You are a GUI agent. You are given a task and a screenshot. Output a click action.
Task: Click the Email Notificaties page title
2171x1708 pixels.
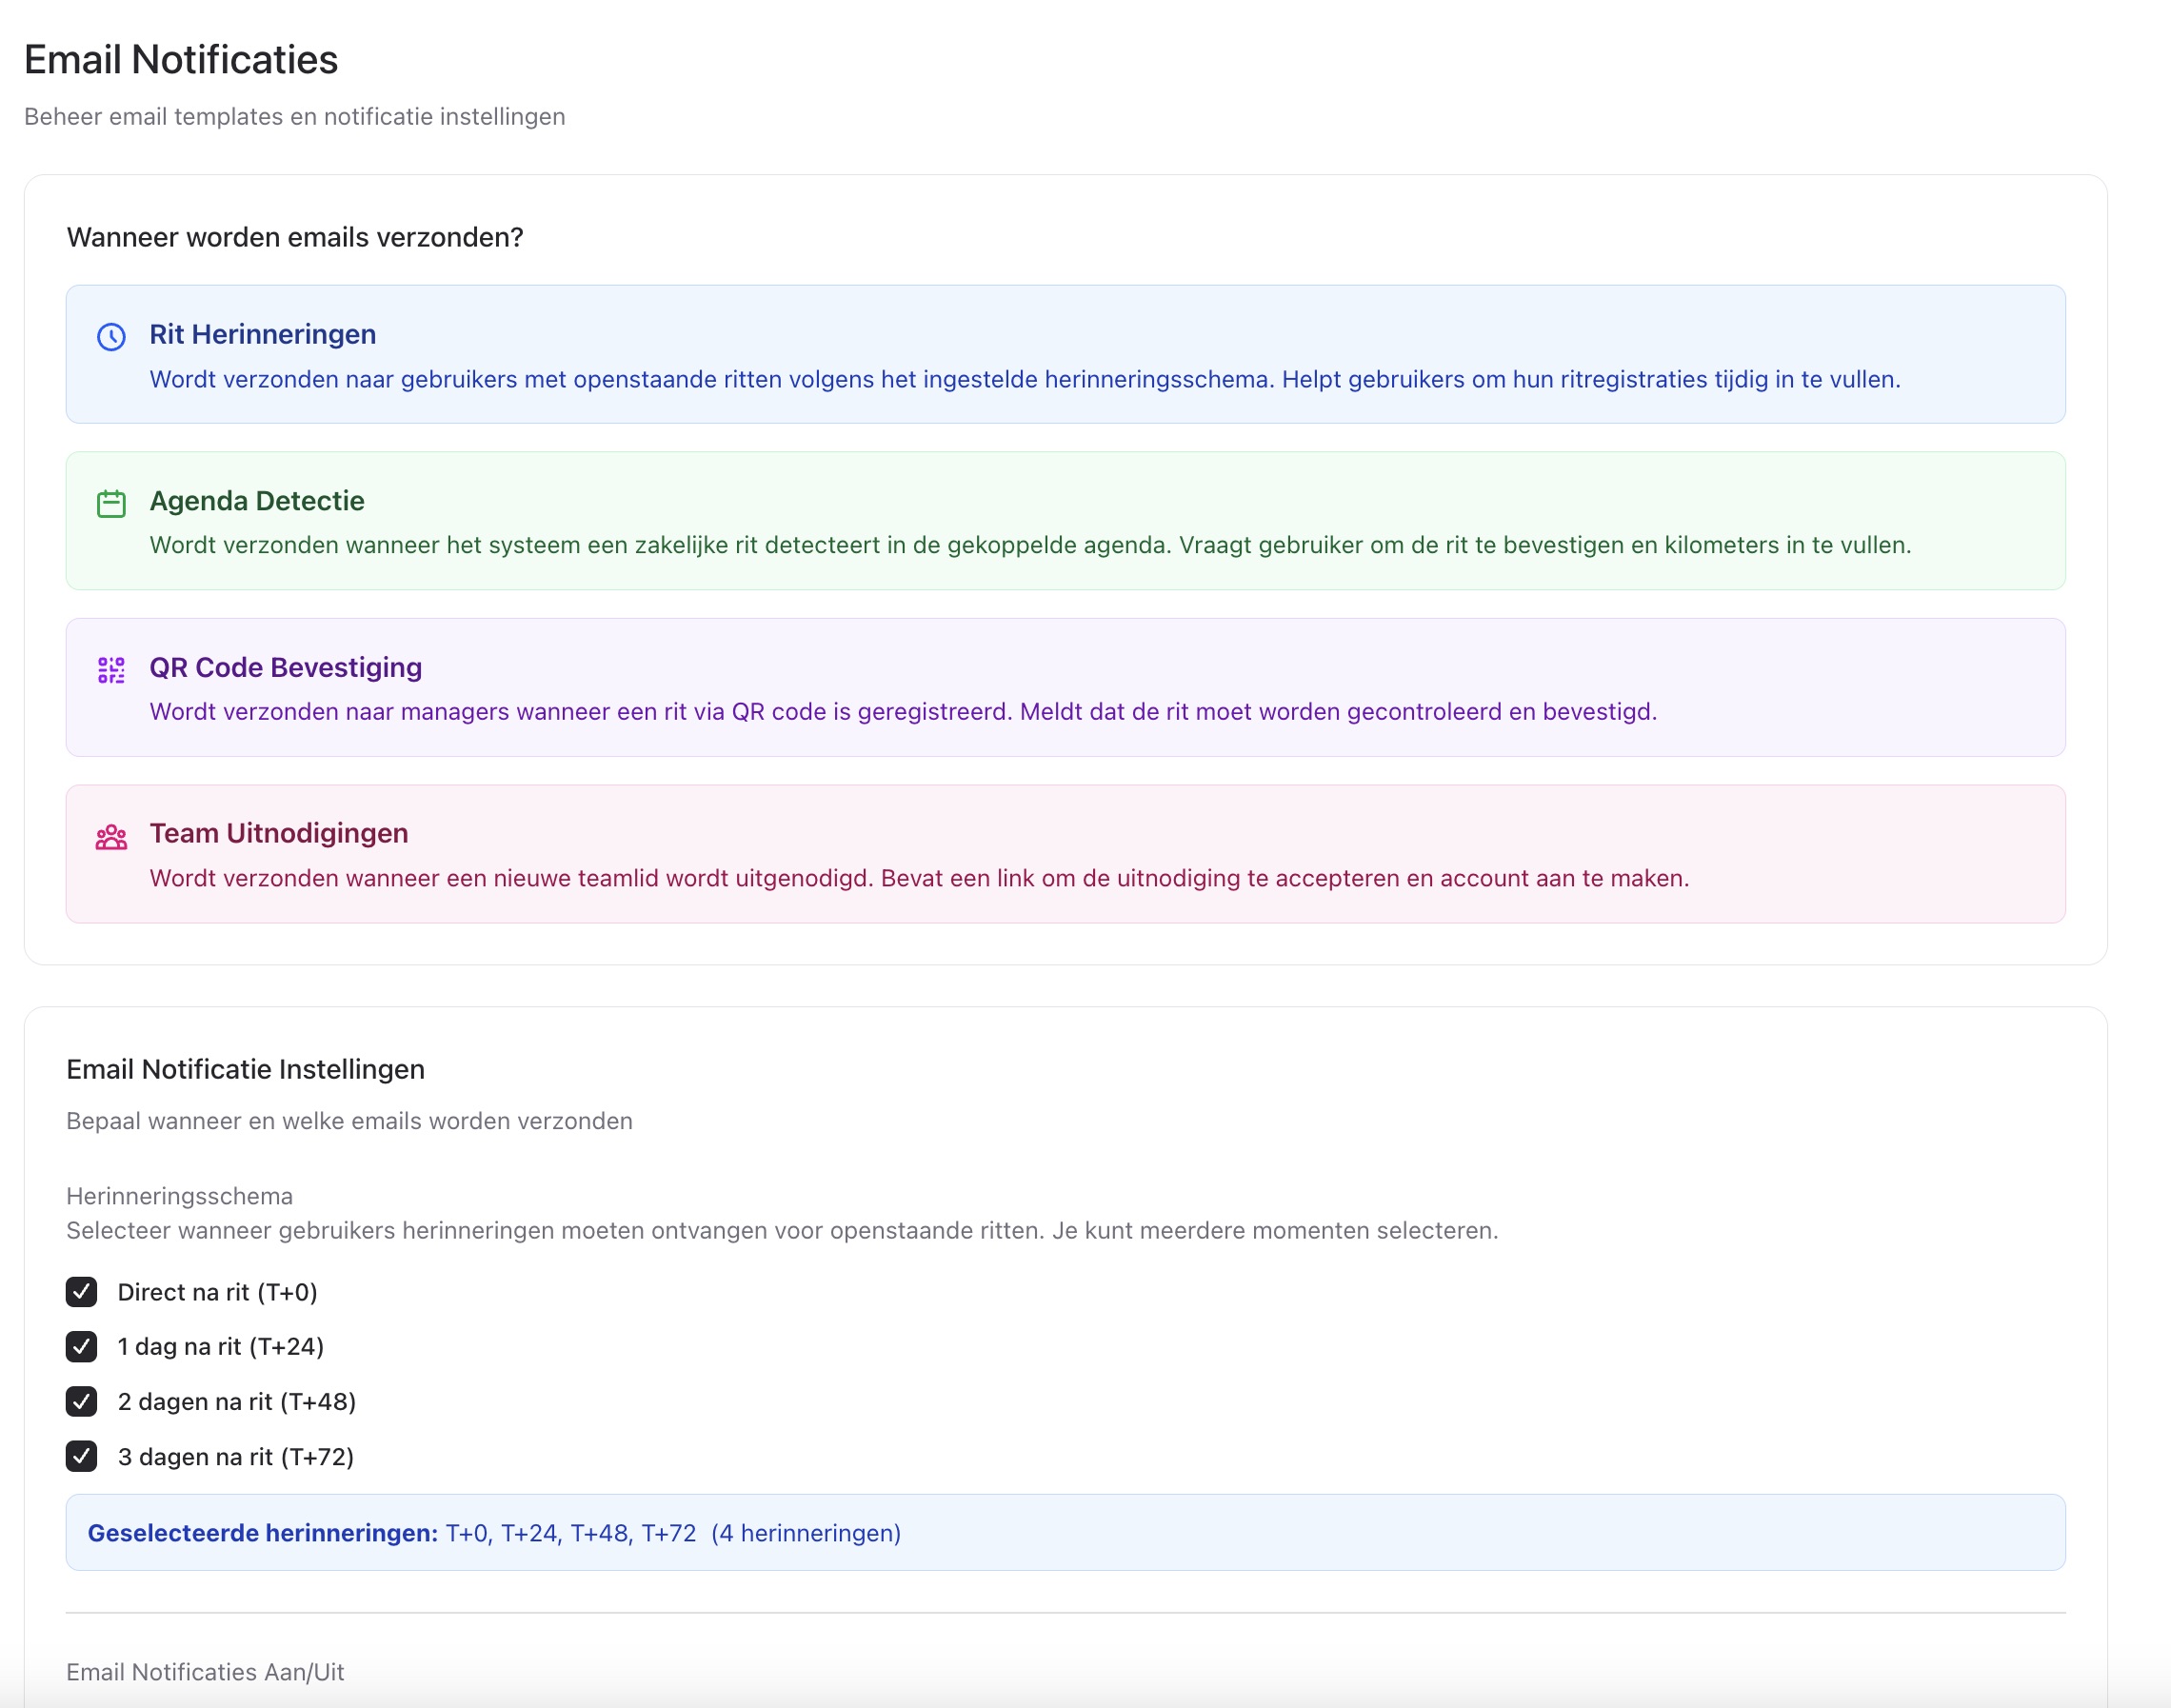pos(181,60)
